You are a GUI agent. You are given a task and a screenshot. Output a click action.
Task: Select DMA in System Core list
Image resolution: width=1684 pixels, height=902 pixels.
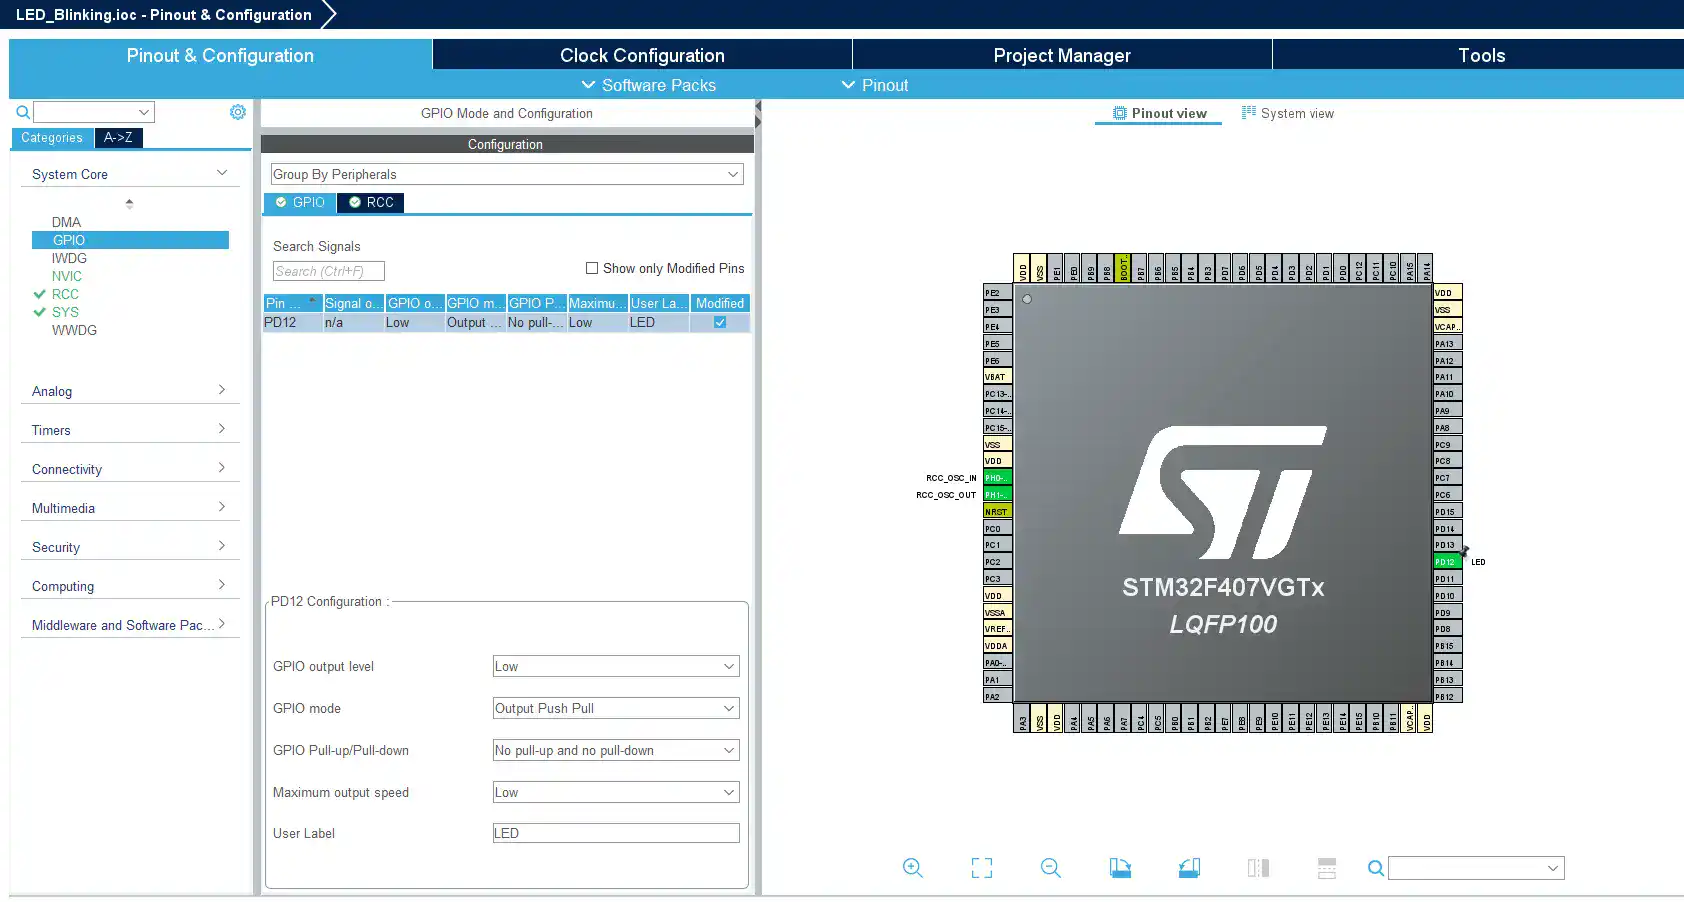pos(66,222)
